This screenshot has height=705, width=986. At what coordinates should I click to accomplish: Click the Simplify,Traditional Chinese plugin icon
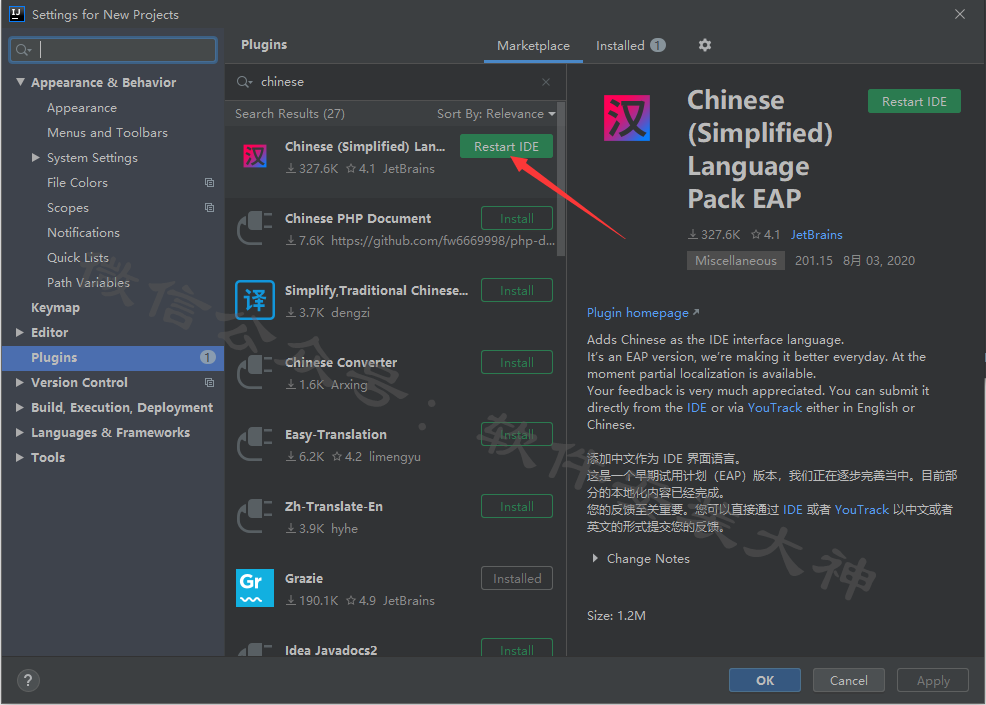[x=255, y=300]
